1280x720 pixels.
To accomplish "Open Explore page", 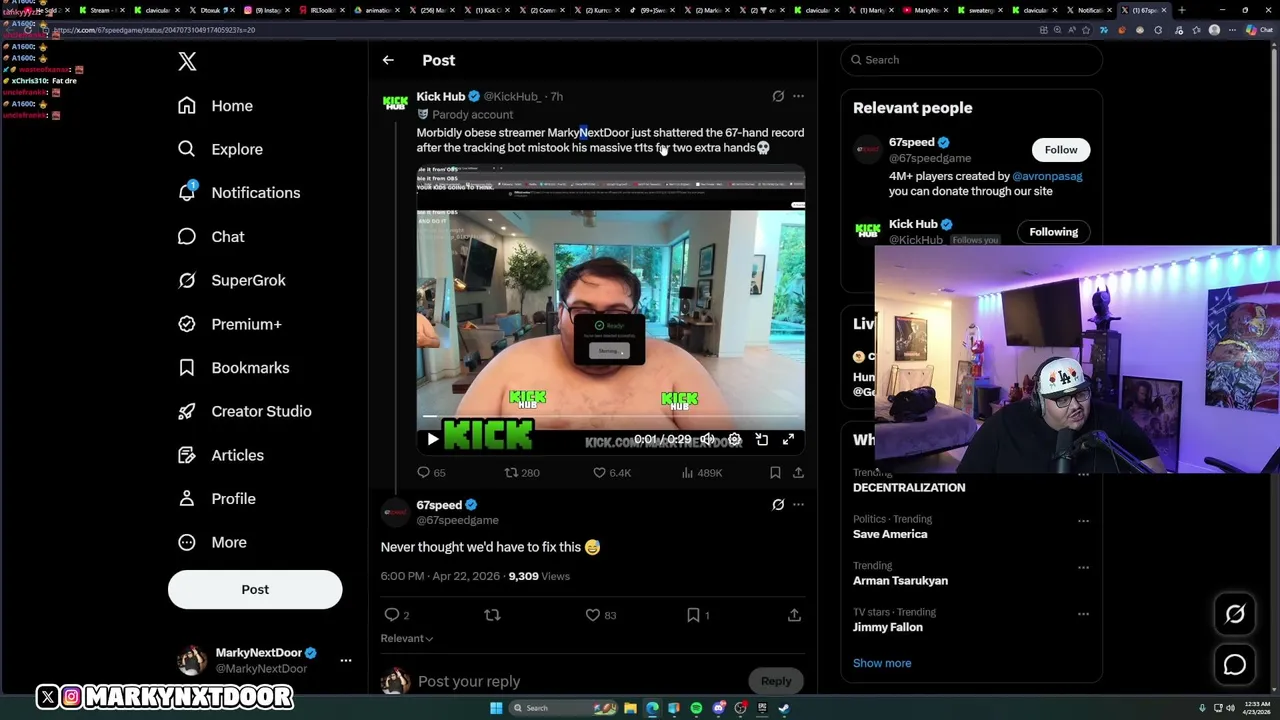I will click(x=220, y=149).
